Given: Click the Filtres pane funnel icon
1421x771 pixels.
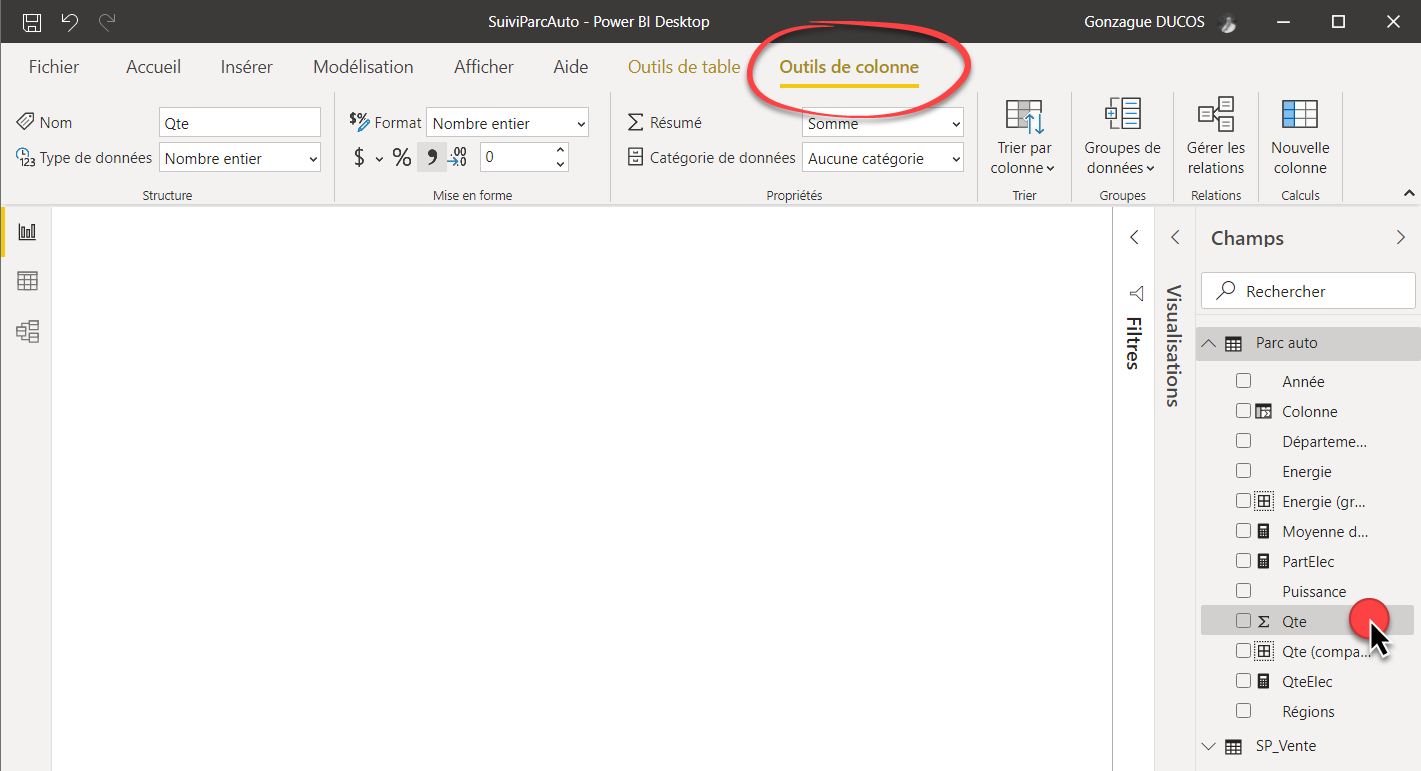Looking at the screenshot, I should 1136,293.
